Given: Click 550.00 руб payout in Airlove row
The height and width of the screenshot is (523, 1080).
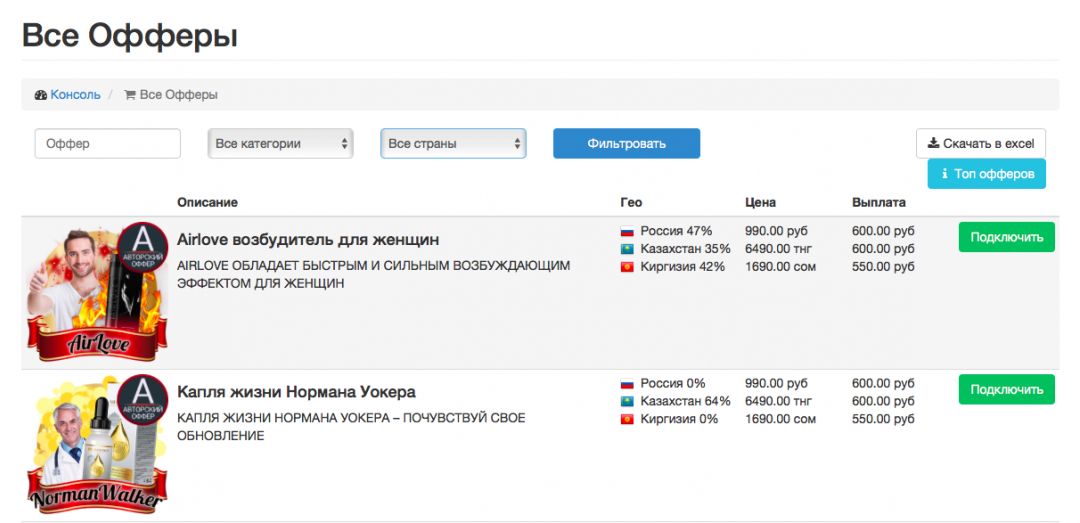Looking at the screenshot, I should click(x=884, y=267).
